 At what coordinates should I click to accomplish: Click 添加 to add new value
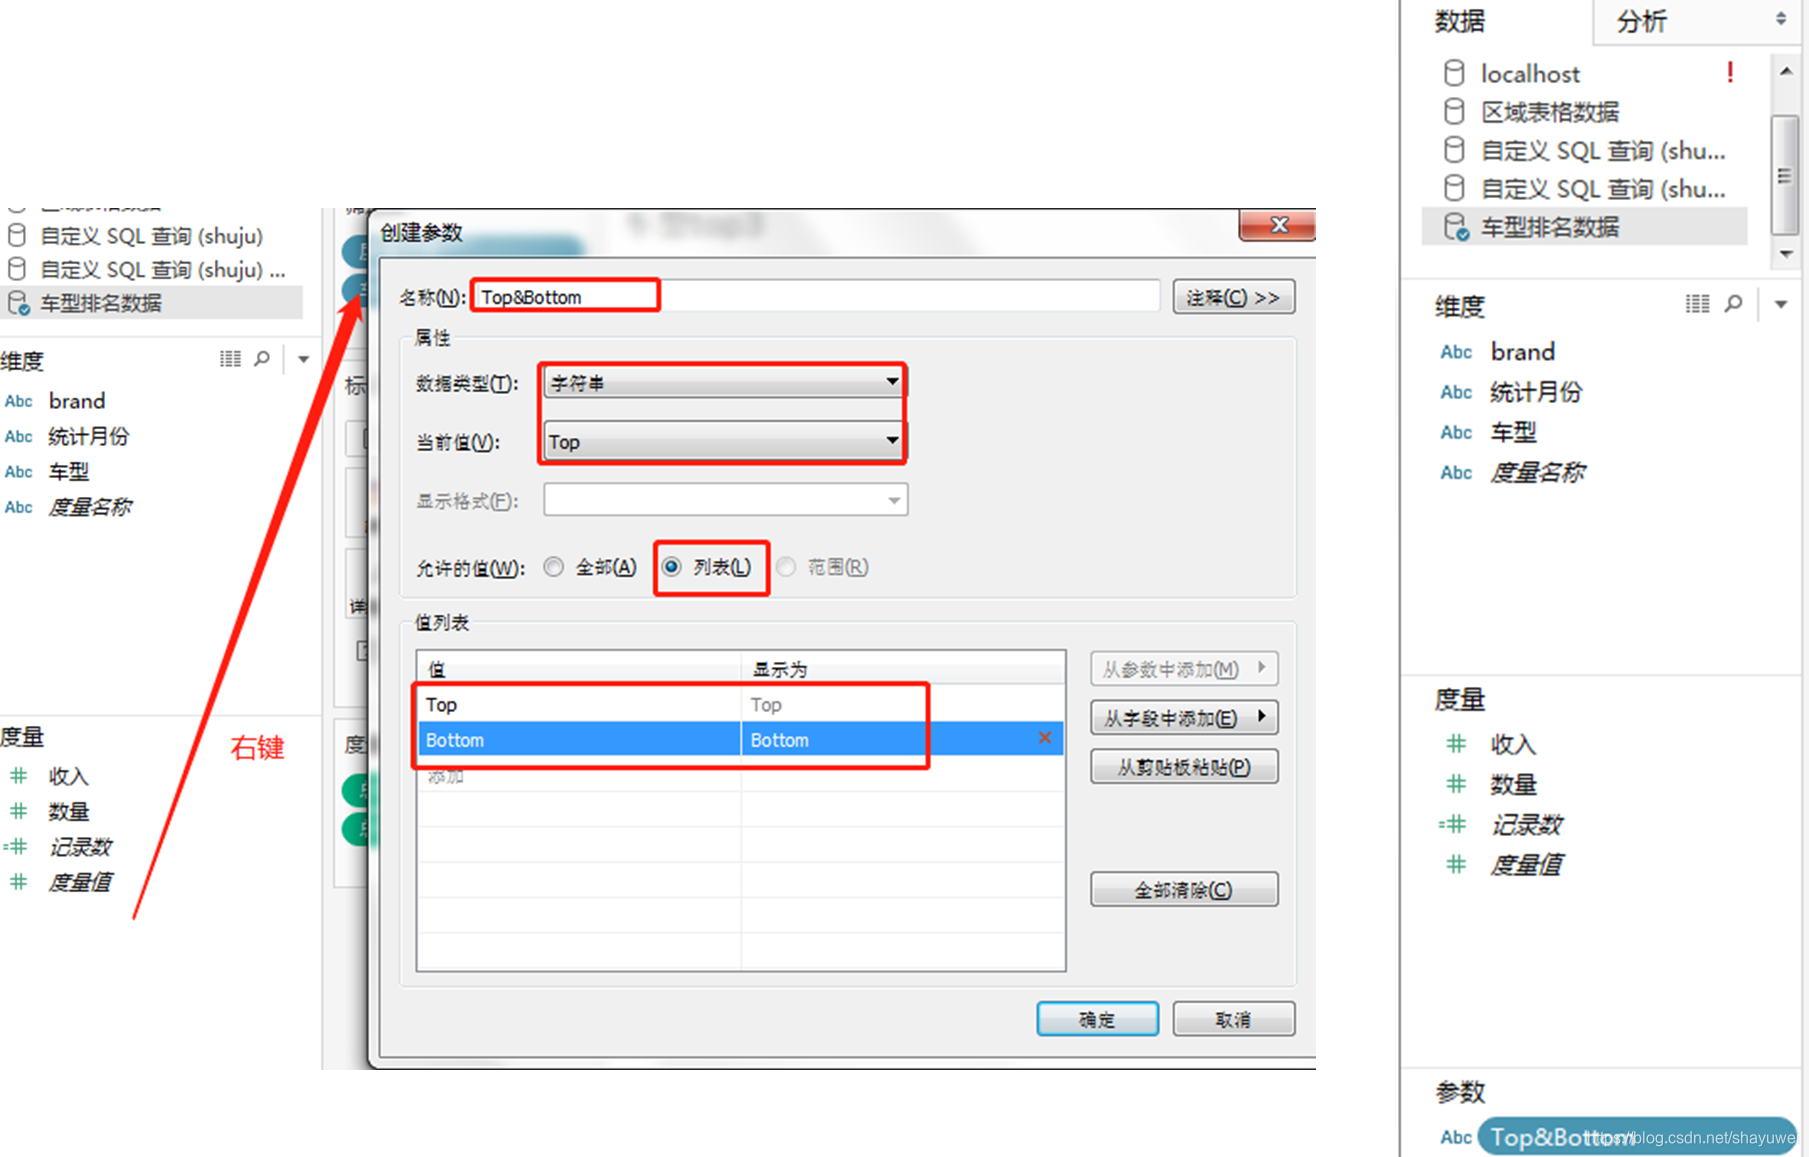[x=445, y=776]
